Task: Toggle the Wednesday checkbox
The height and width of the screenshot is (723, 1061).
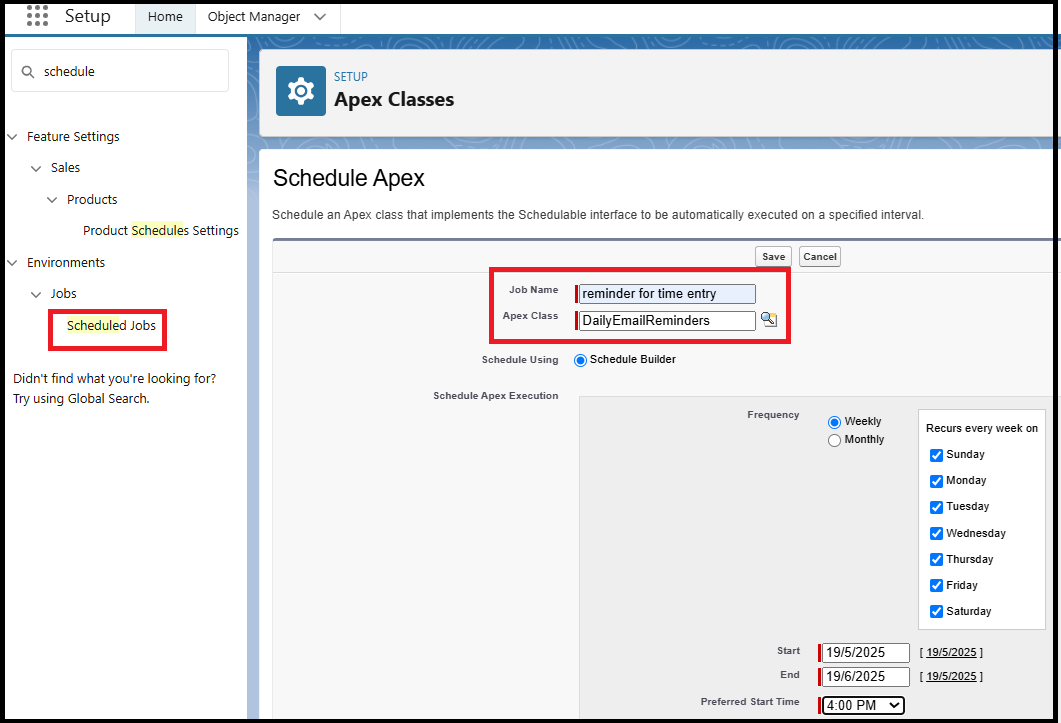Action: coord(936,533)
